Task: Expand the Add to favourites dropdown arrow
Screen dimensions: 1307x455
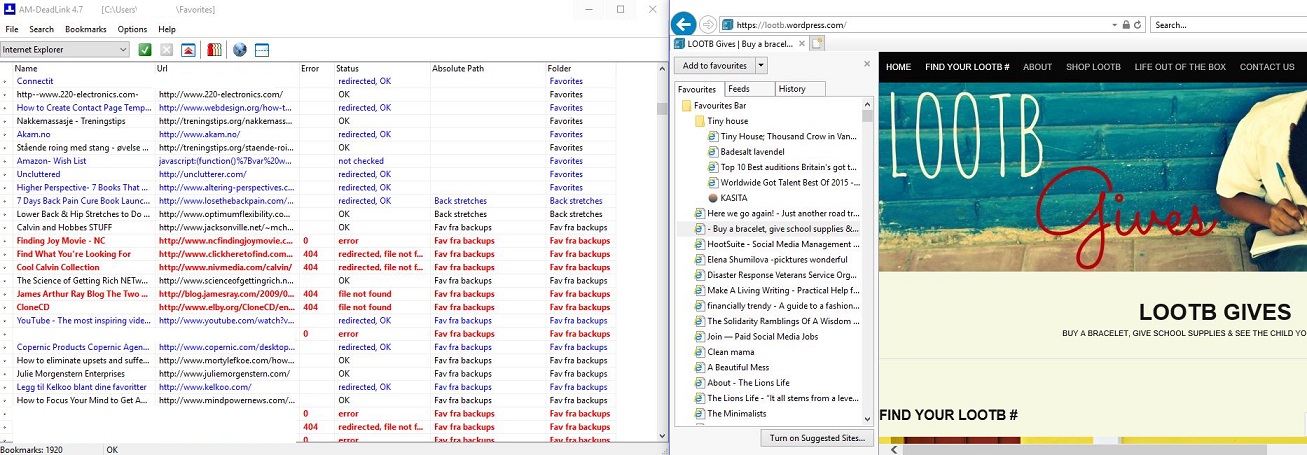Action: (x=761, y=65)
